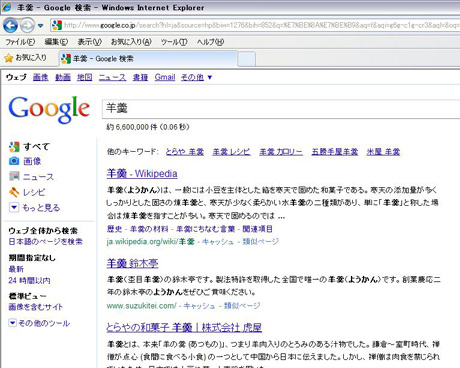460x368 pixels.
Task: Open the 羊羹 鈴木亭 result
Action: tap(132, 263)
